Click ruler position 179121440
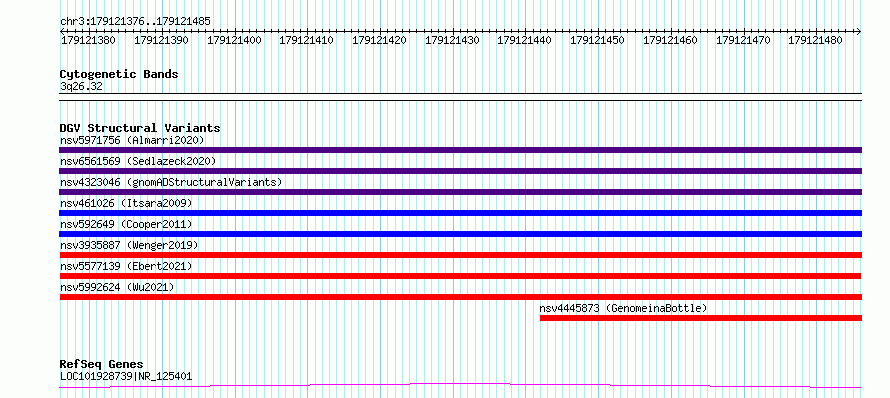Screen dimensions: 890x398 524,40
